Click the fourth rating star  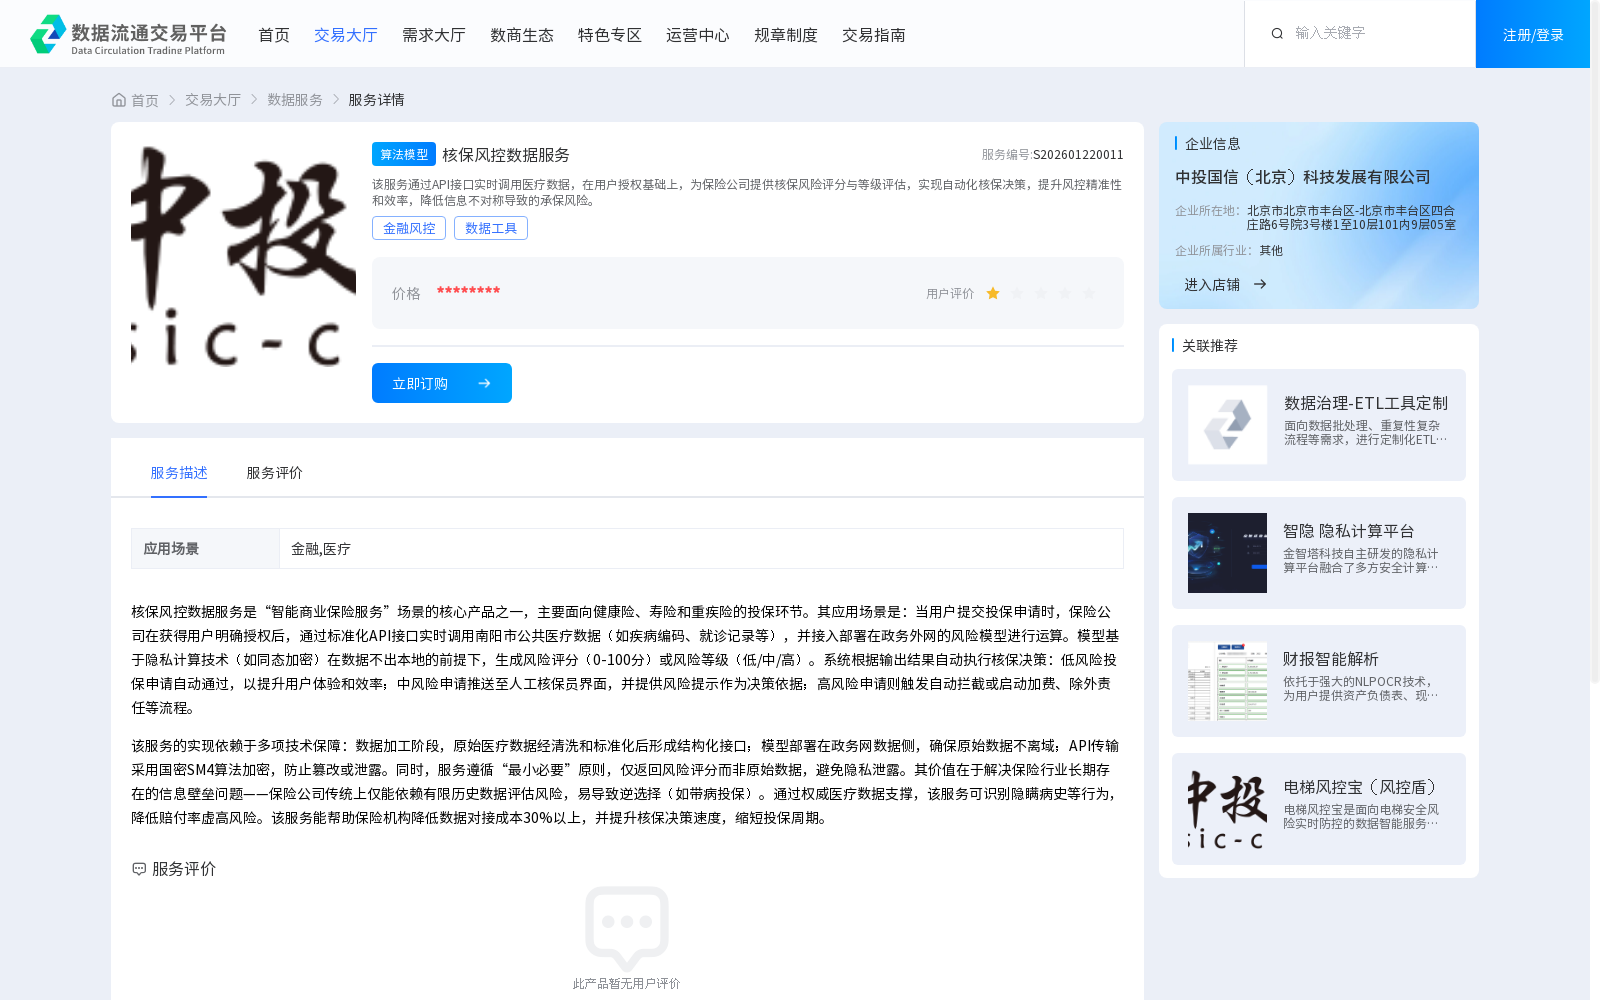coord(1065,293)
